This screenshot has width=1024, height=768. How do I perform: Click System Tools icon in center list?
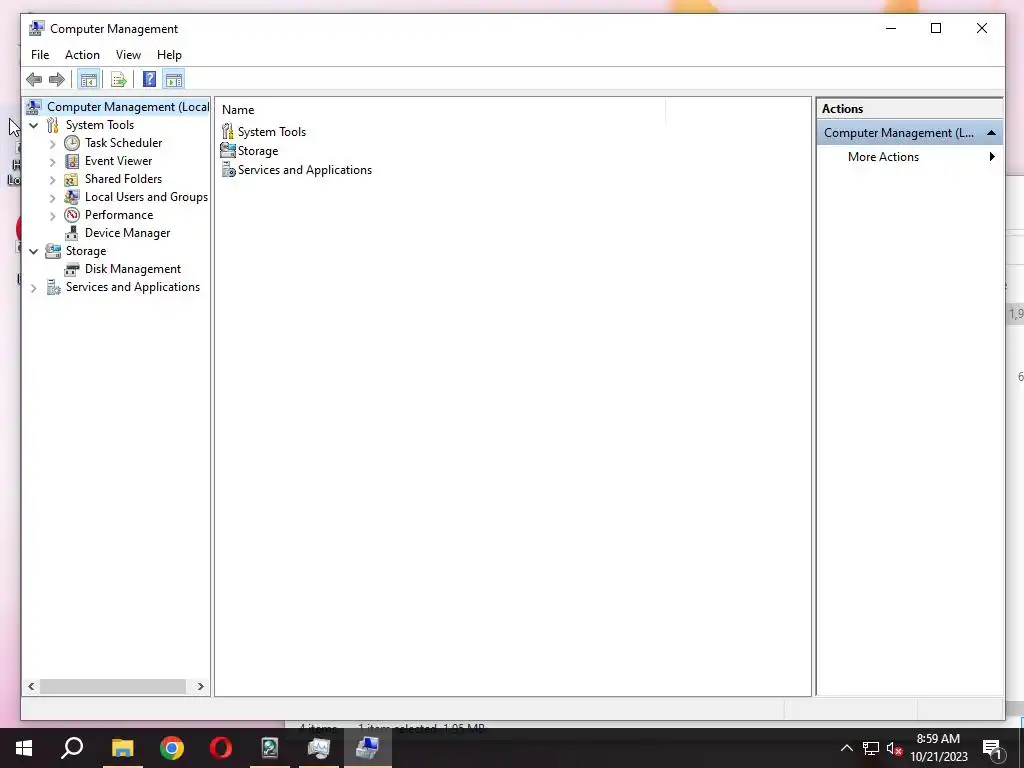228,132
